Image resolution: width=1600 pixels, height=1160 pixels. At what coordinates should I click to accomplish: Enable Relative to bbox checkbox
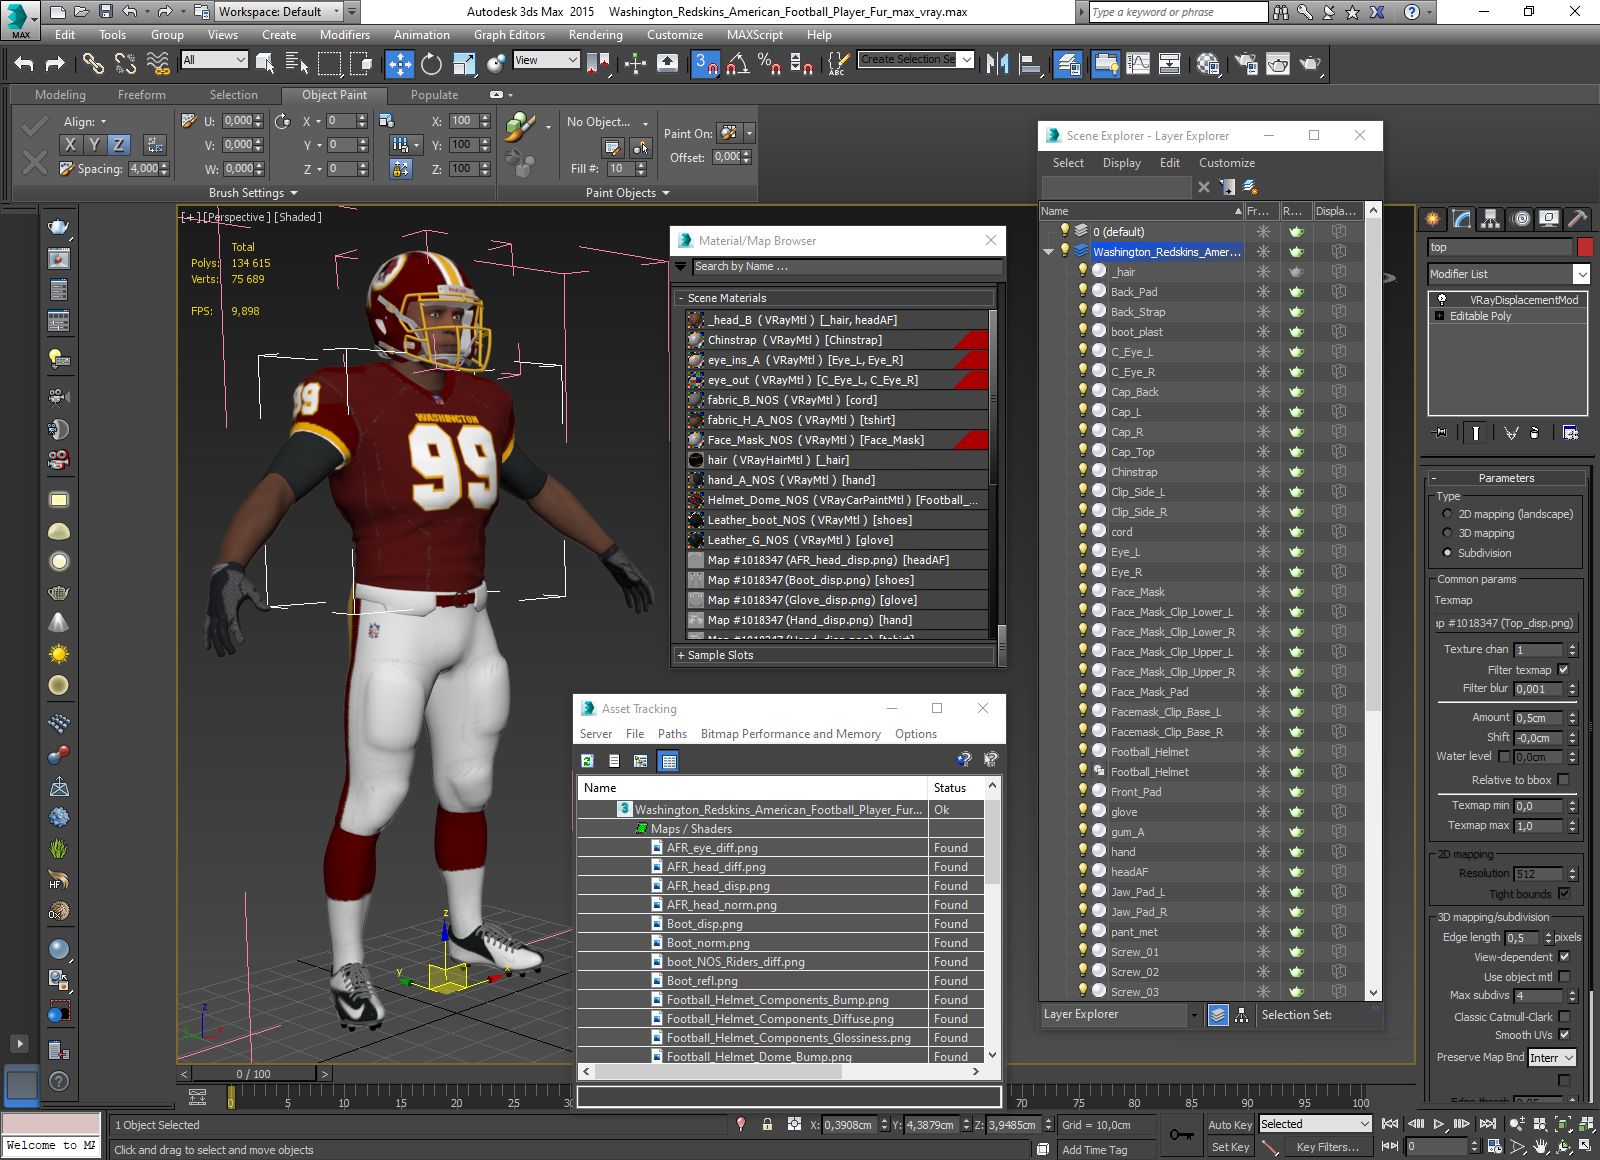click(1564, 780)
